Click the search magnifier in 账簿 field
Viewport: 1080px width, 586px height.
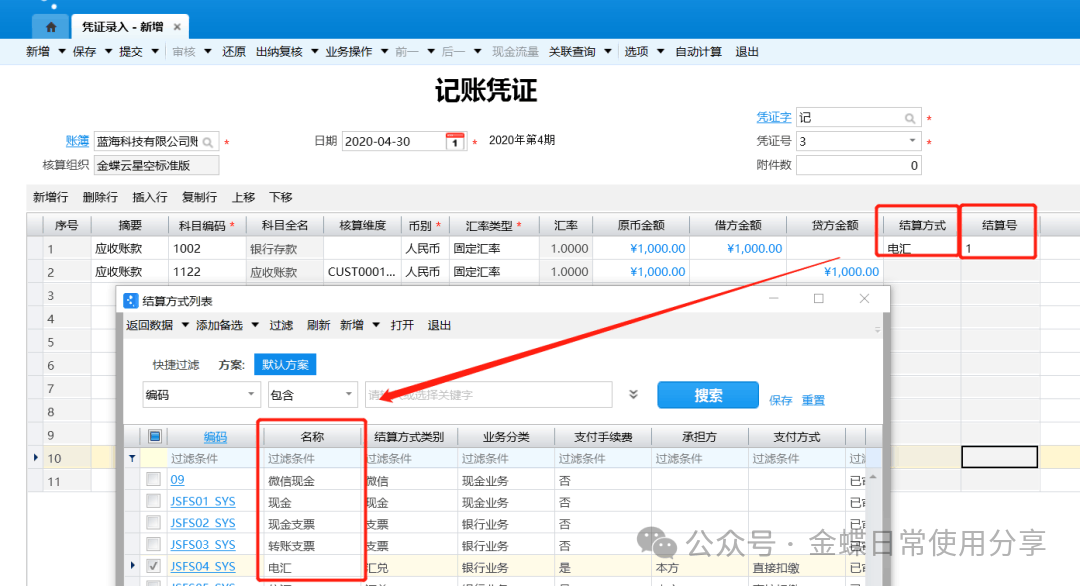[208, 142]
